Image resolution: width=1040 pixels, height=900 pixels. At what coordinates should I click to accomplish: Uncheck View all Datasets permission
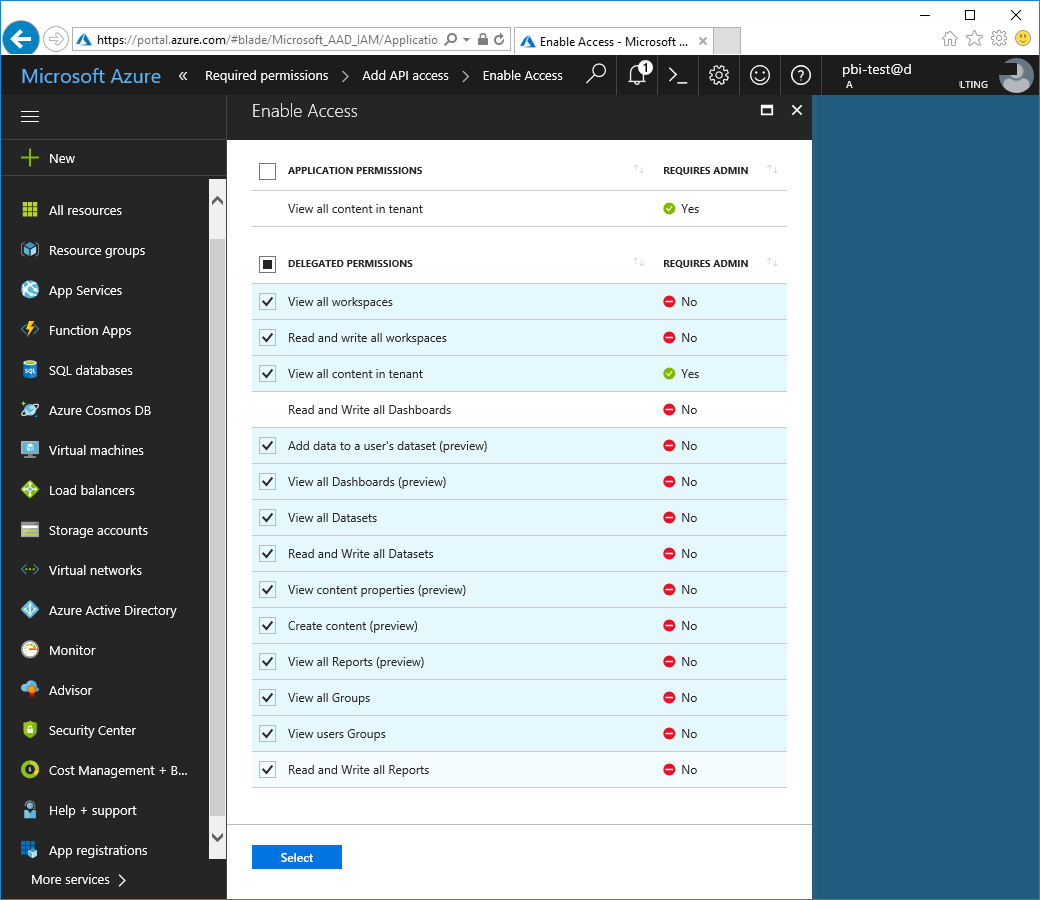[267, 517]
